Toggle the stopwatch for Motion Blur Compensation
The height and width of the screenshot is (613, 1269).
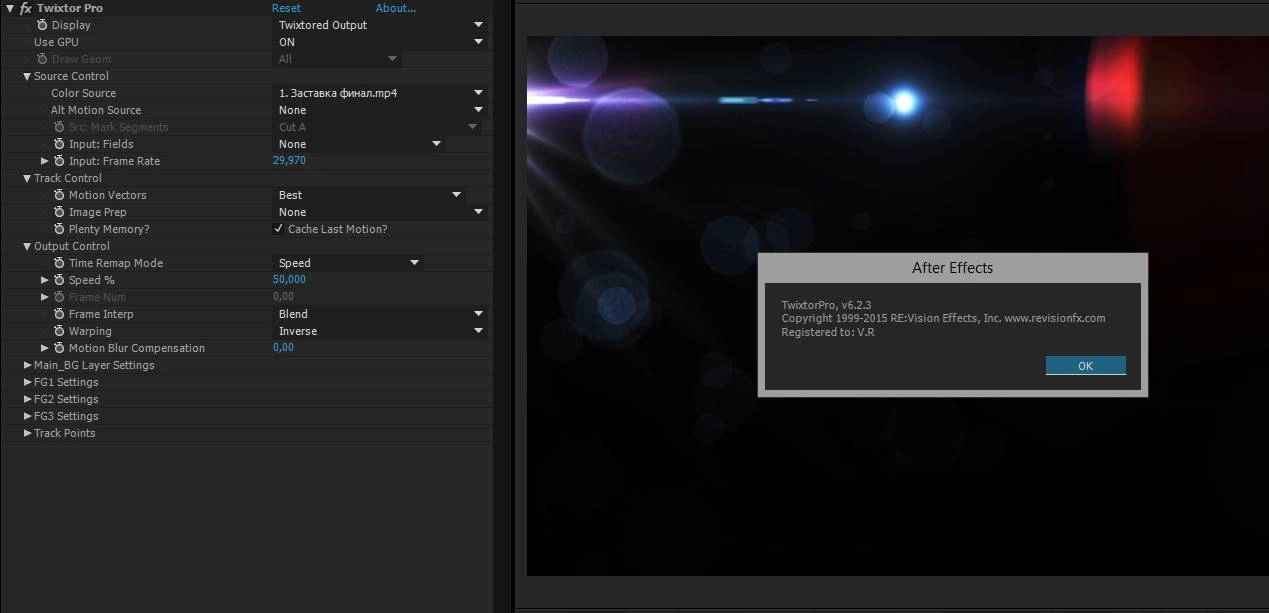(x=59, y=348)
